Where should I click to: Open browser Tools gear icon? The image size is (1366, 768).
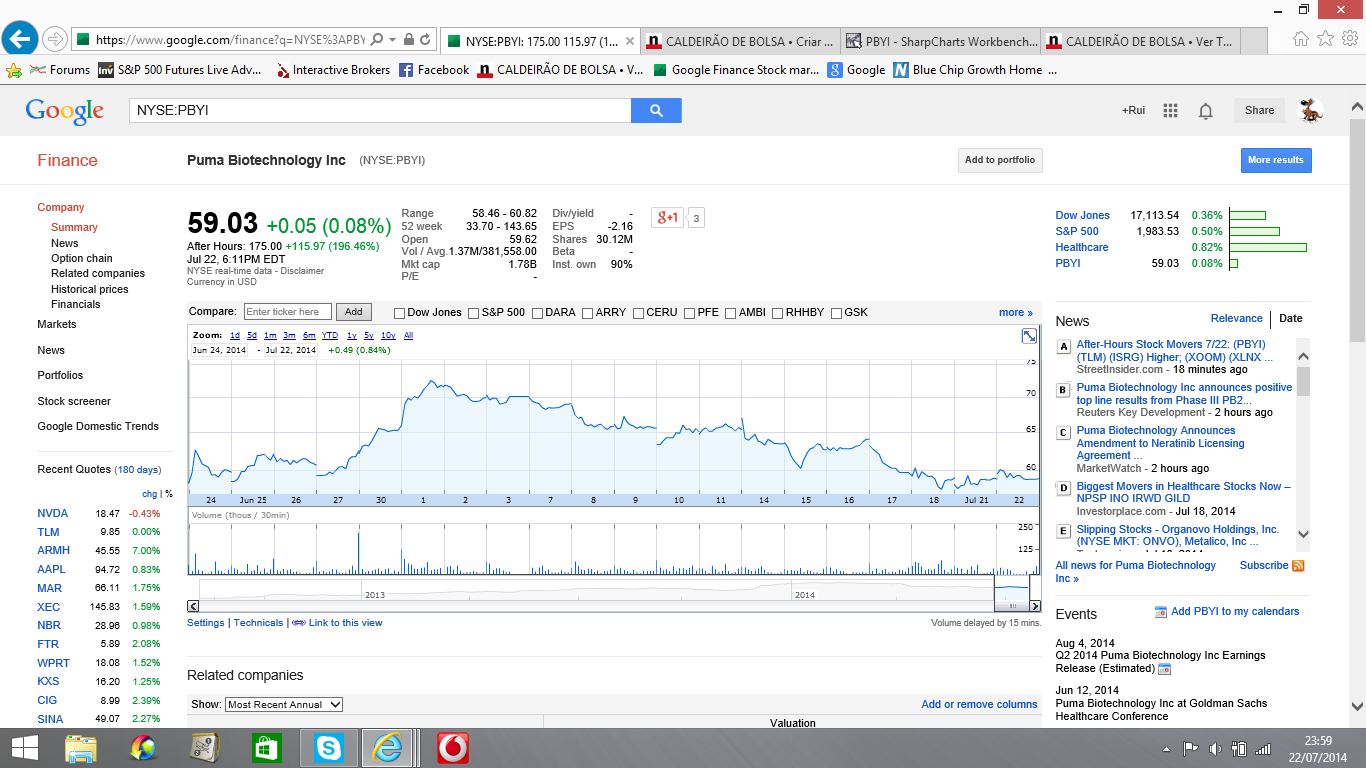[x=1349, y=39]
